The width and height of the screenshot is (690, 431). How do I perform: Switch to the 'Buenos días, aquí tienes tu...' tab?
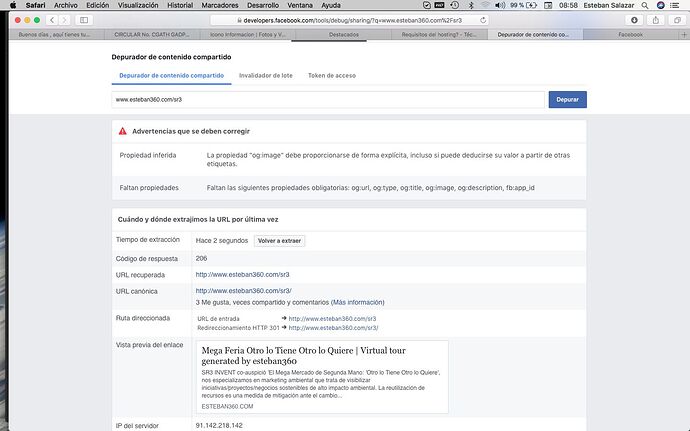(x=56, y=34)
